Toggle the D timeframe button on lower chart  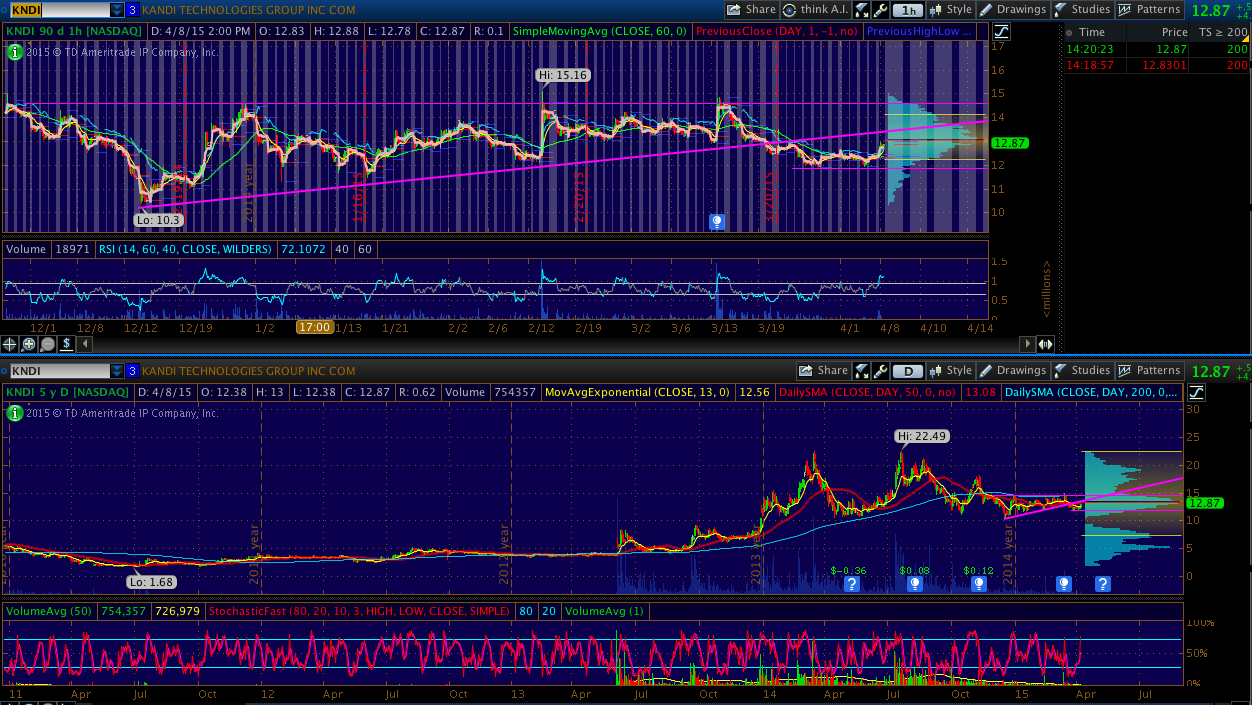(907, 371)
